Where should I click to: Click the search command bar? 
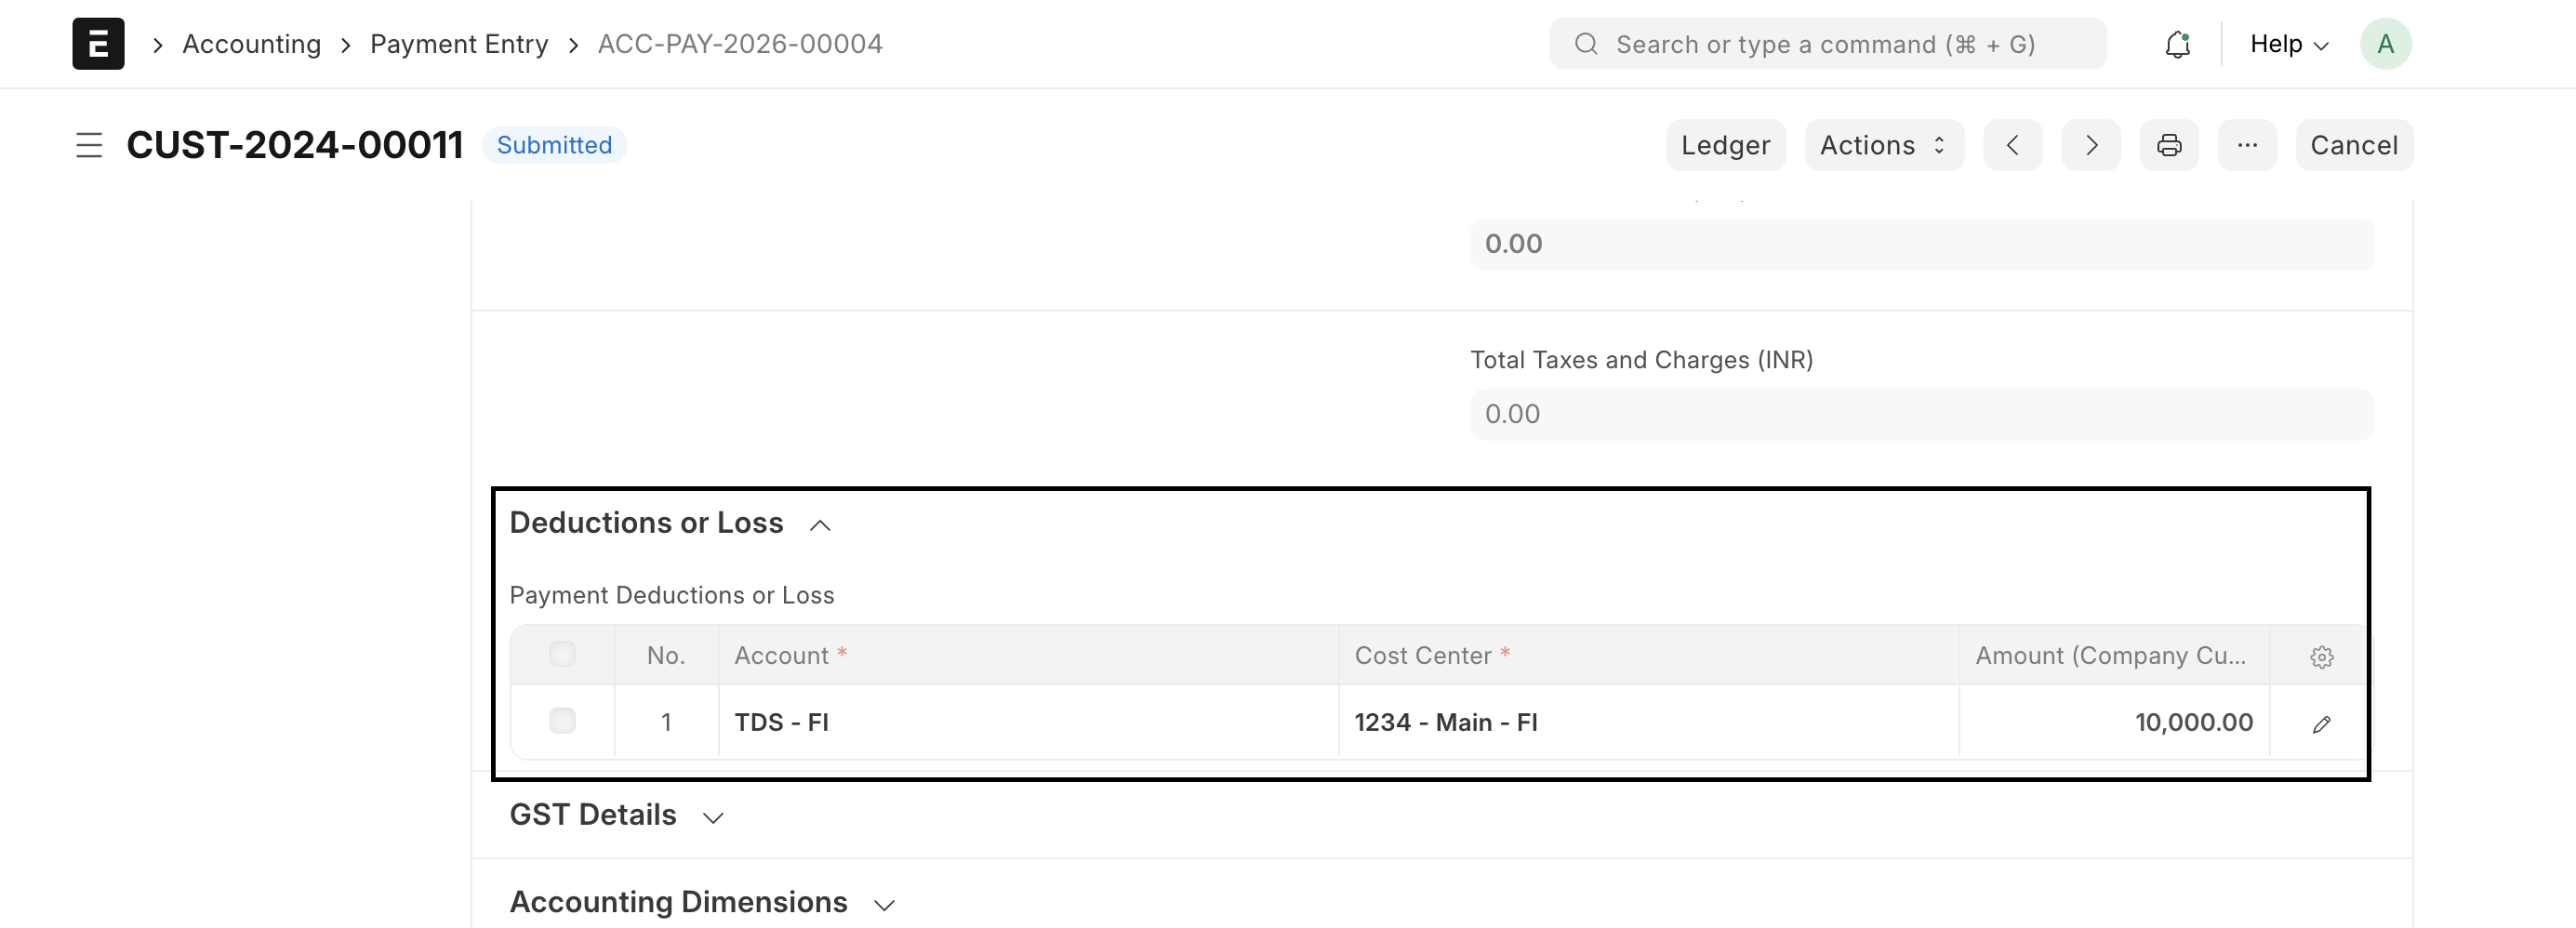1827,44
